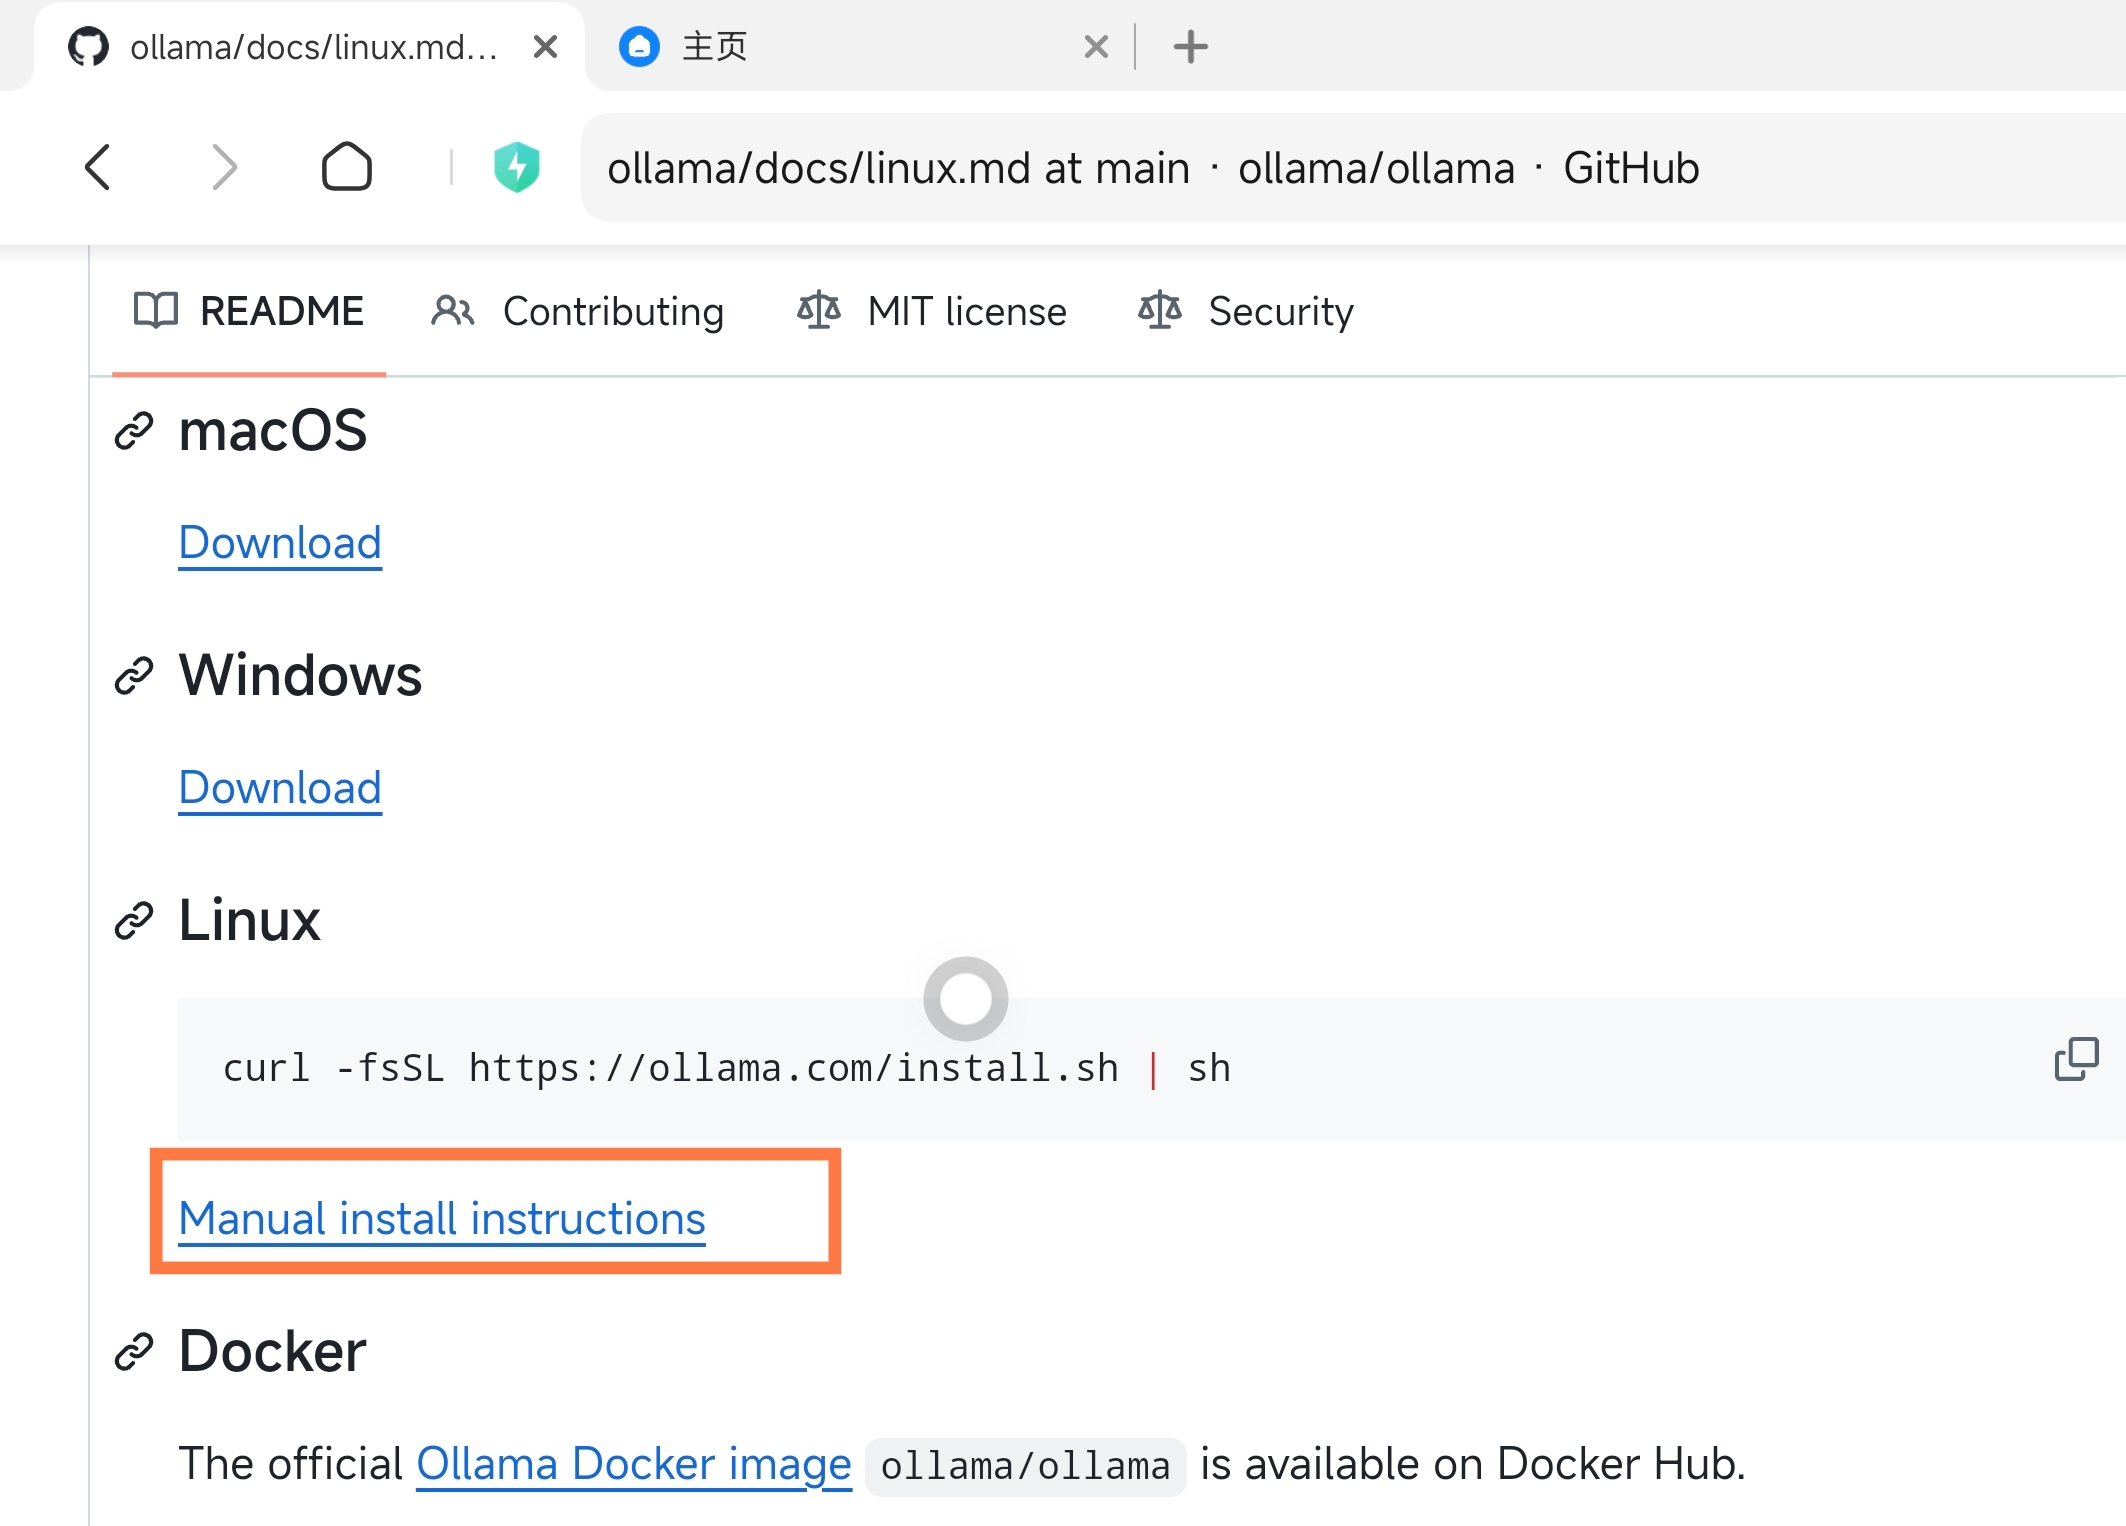Image resolution: width=2126 pixels, height=1526 pixels.
Task: Click the Linux heading anchor link icon
Action: click(133, 921)
